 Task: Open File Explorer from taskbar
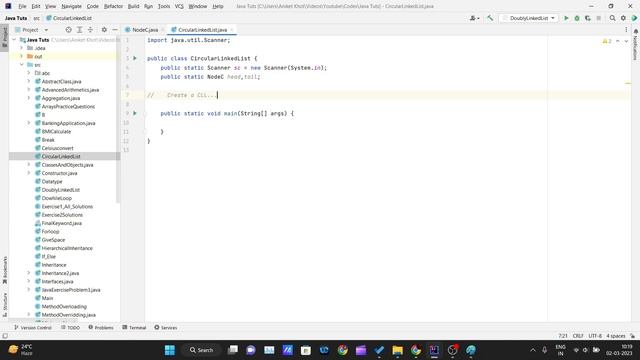click(x=398, y=350)
